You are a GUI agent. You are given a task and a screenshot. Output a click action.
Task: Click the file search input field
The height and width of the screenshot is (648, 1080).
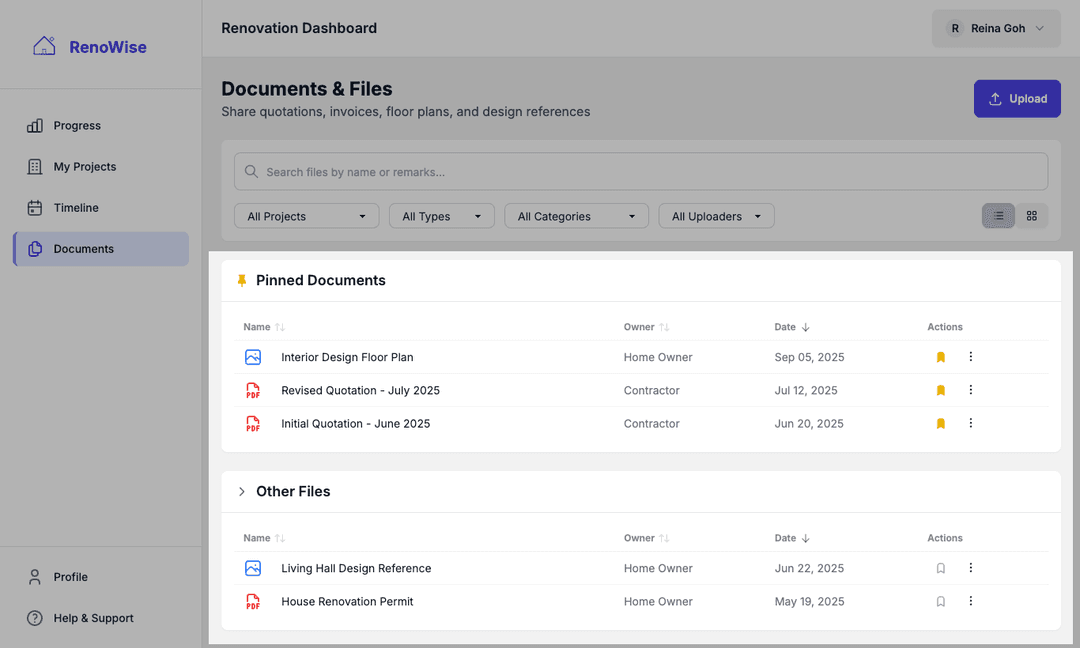(640, 171)
